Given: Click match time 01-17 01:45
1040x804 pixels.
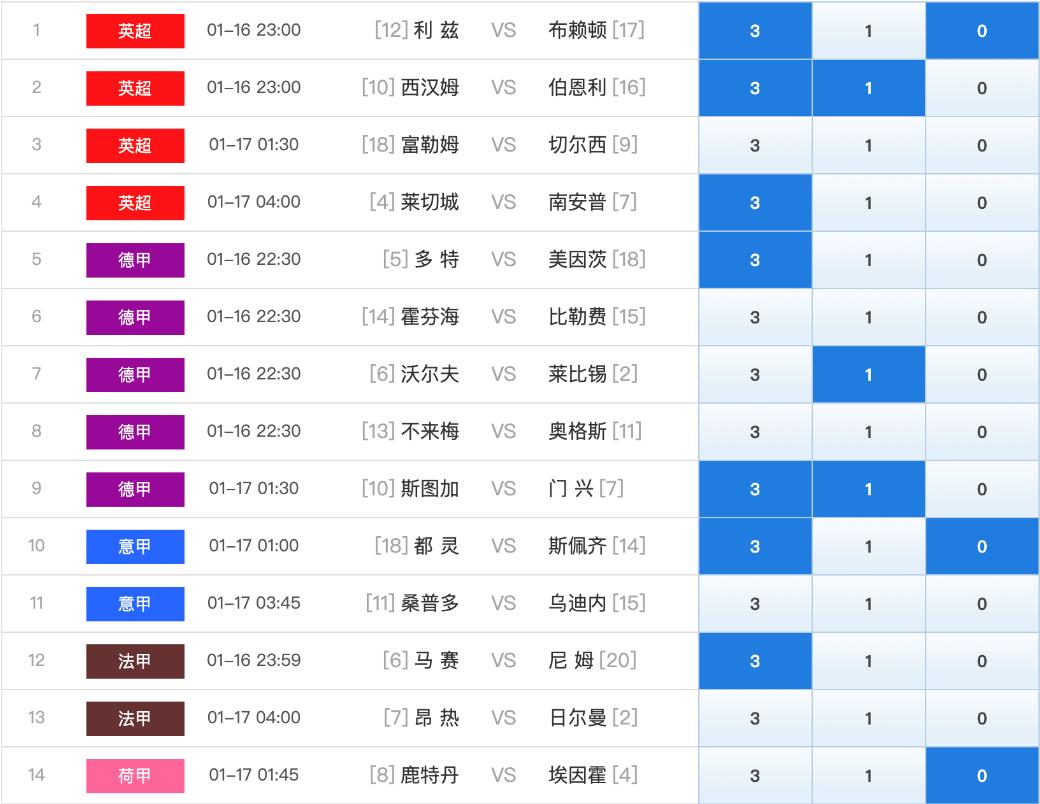Looking at the screenshot, I should [253, 775].
